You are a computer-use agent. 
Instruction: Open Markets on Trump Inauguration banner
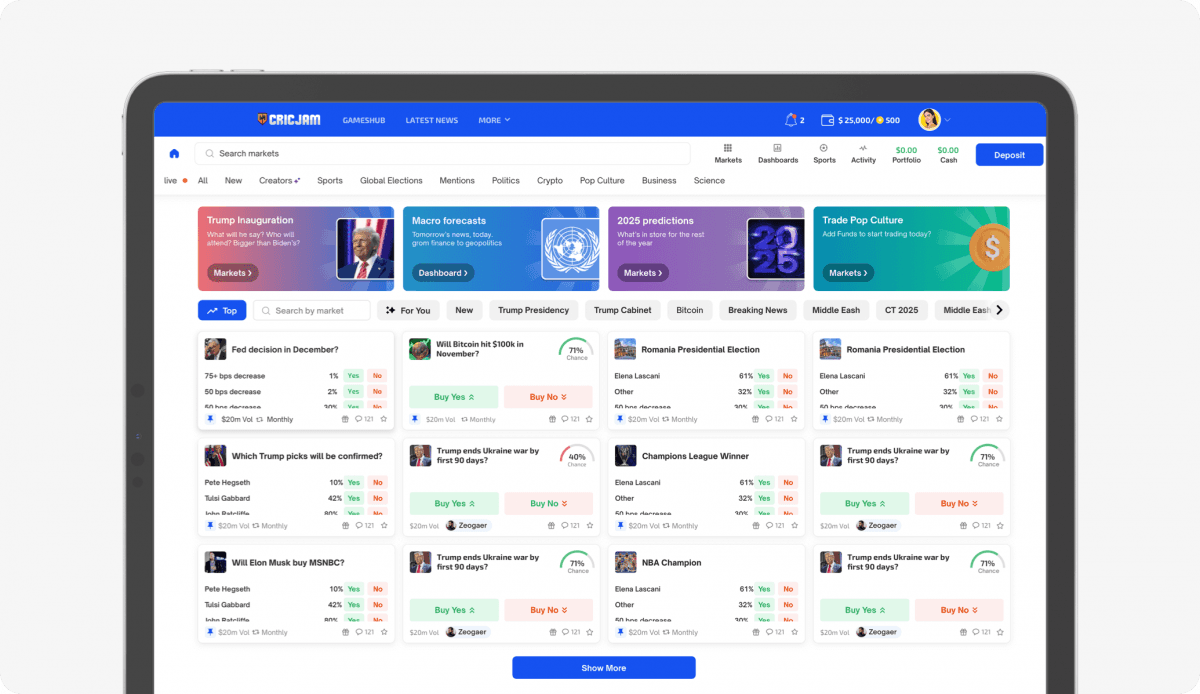[x=232, y=272]
